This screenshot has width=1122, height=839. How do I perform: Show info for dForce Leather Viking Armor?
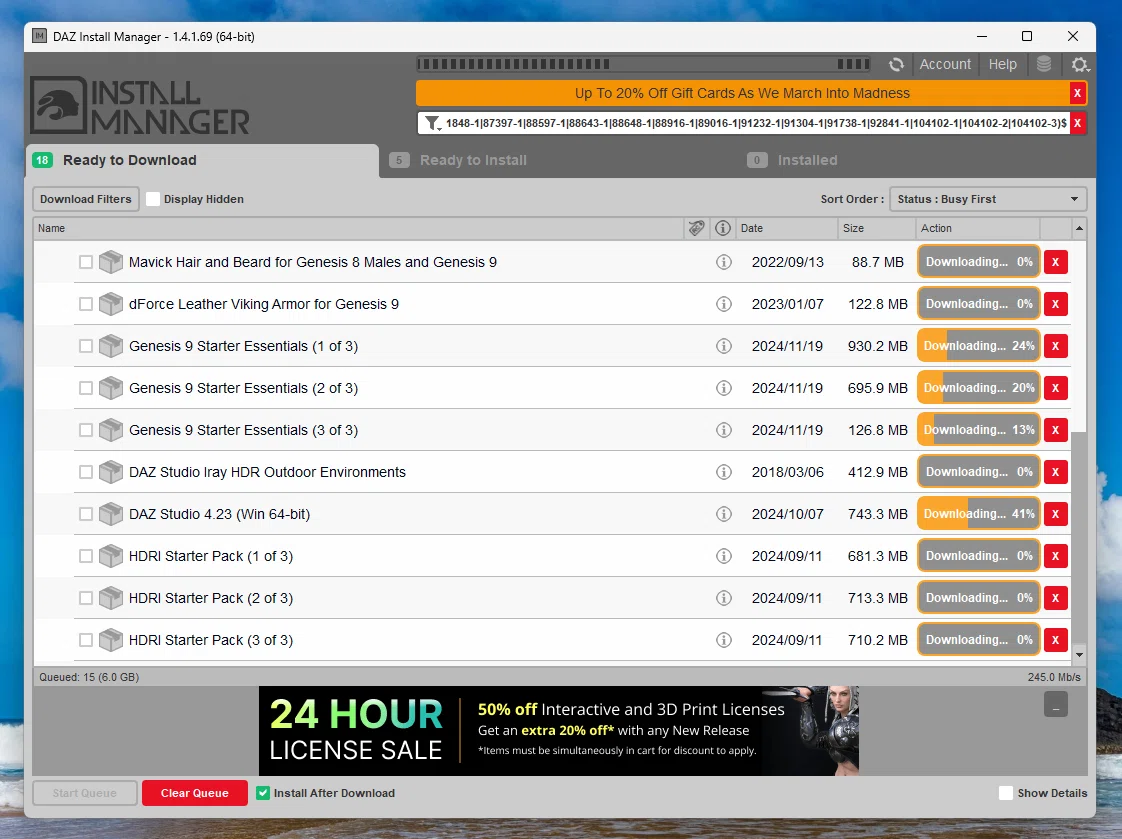[x=723, y=304]
